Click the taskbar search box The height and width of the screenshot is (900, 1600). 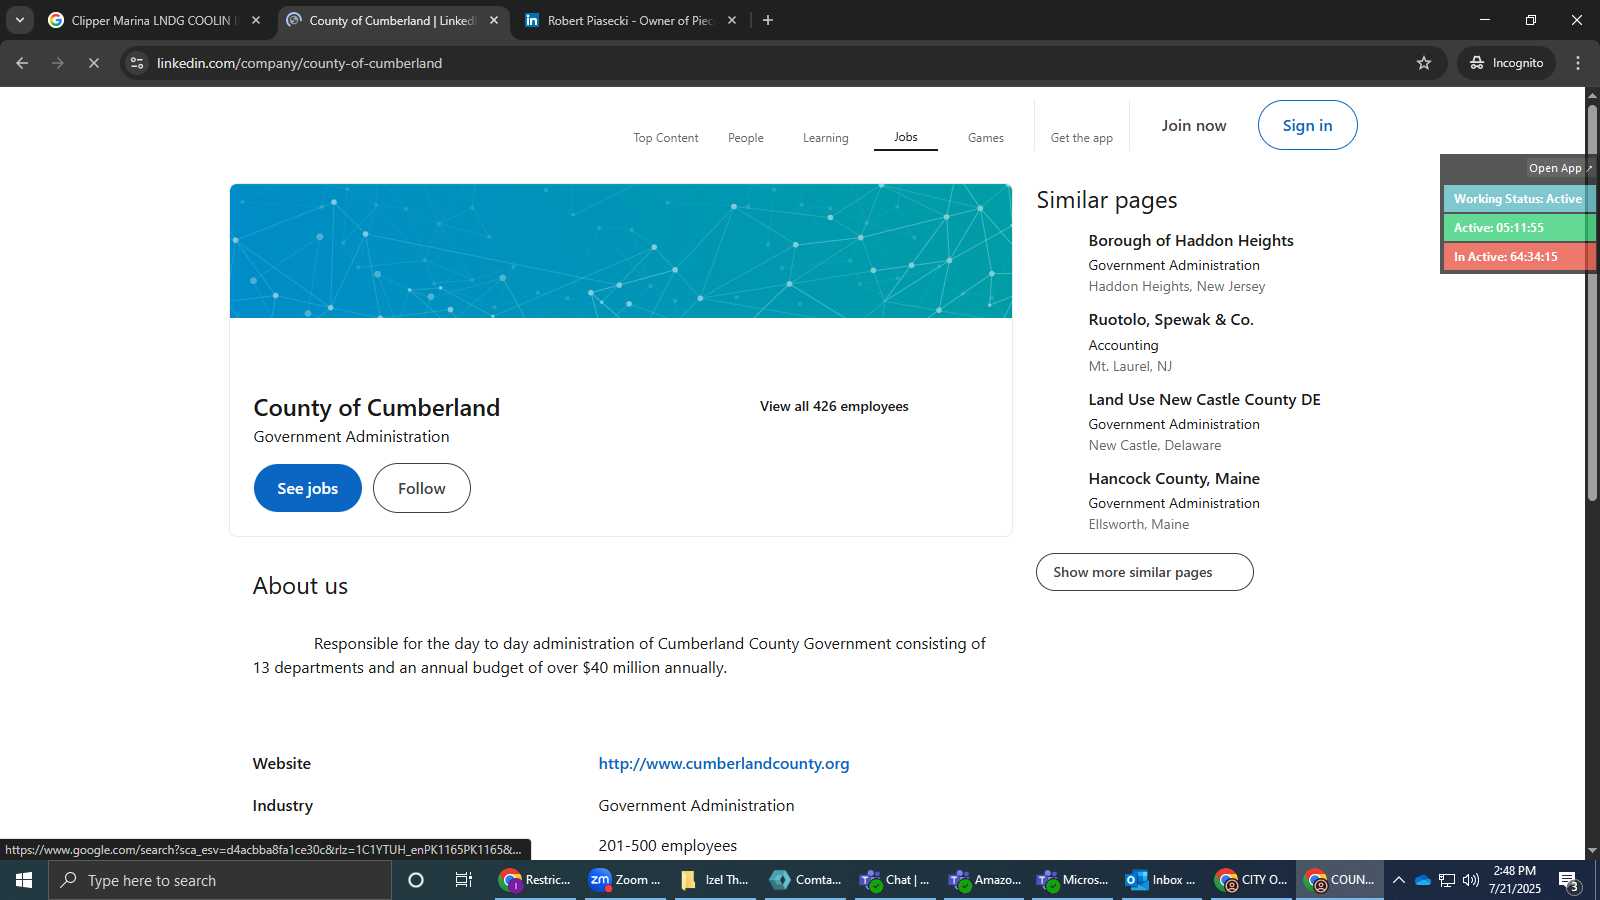(220, 880)
